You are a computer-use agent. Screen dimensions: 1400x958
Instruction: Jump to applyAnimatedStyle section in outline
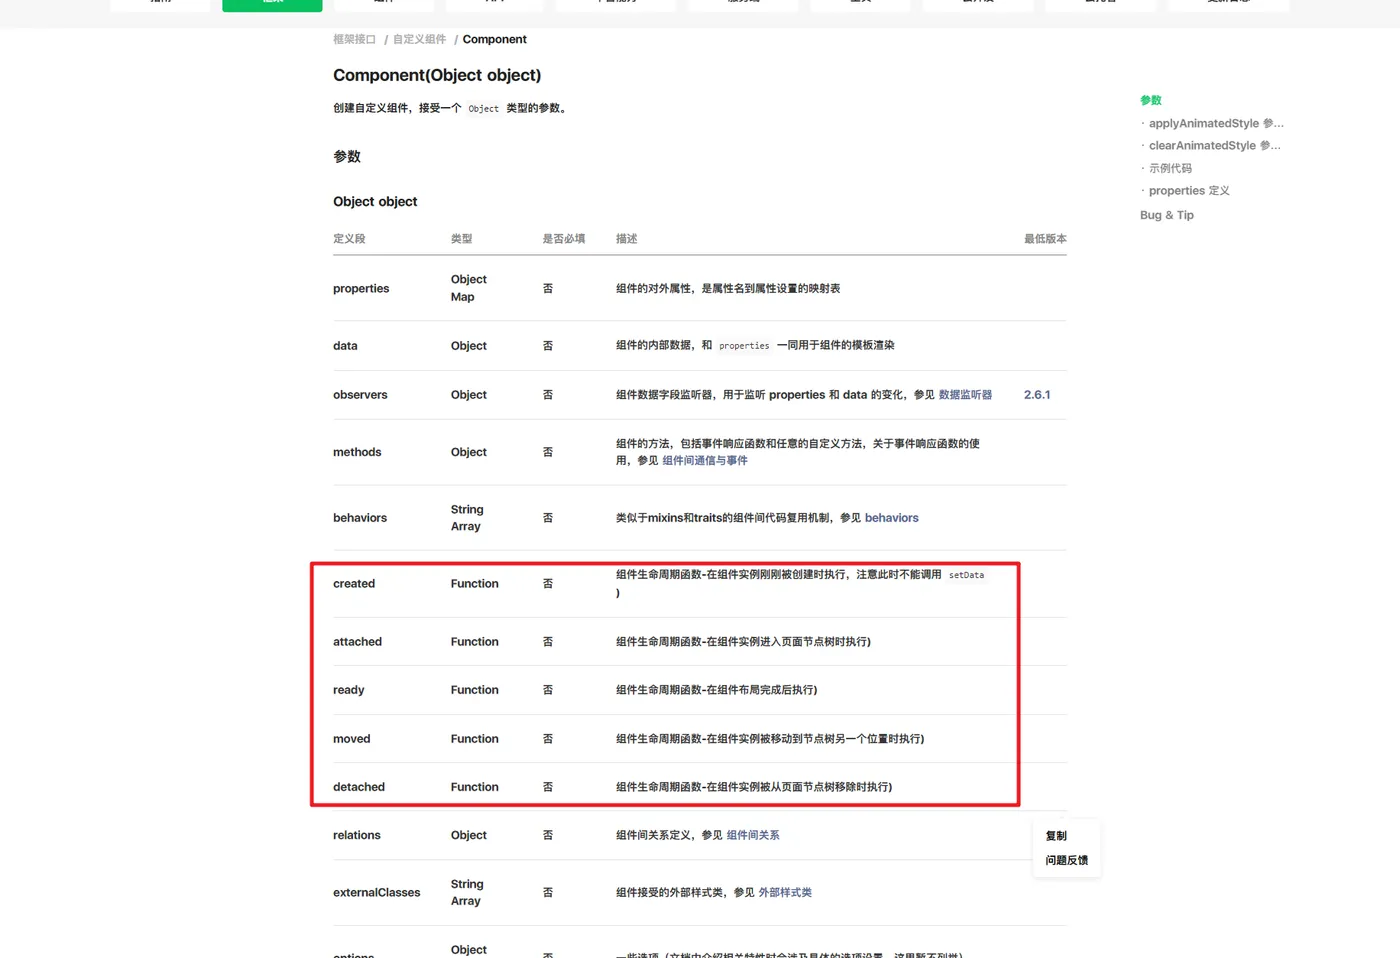coord(1216,123)
